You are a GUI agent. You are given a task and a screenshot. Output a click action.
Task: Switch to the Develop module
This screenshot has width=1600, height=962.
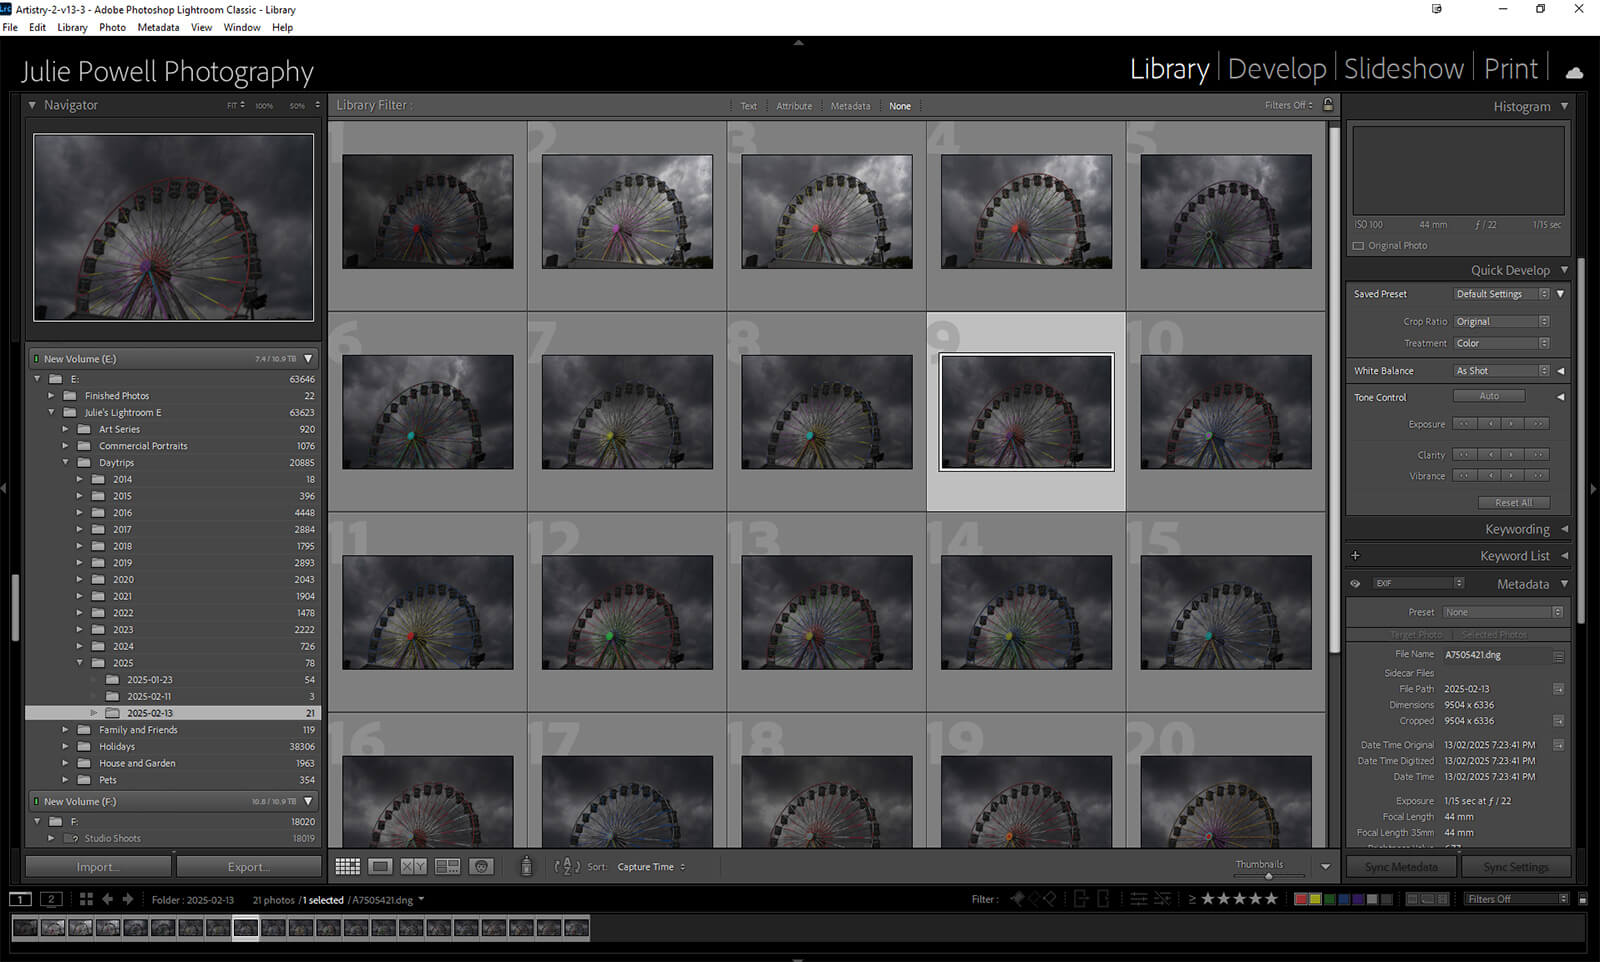pos(1276,69)
